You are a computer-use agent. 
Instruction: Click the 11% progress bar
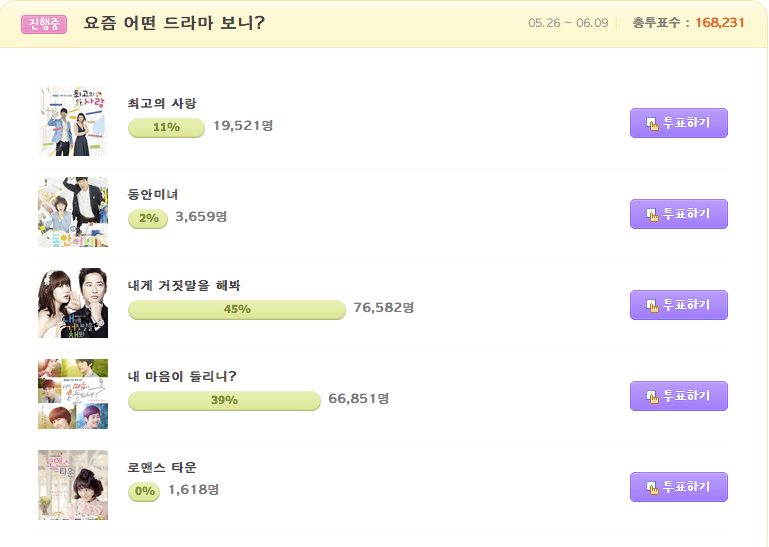166,128
